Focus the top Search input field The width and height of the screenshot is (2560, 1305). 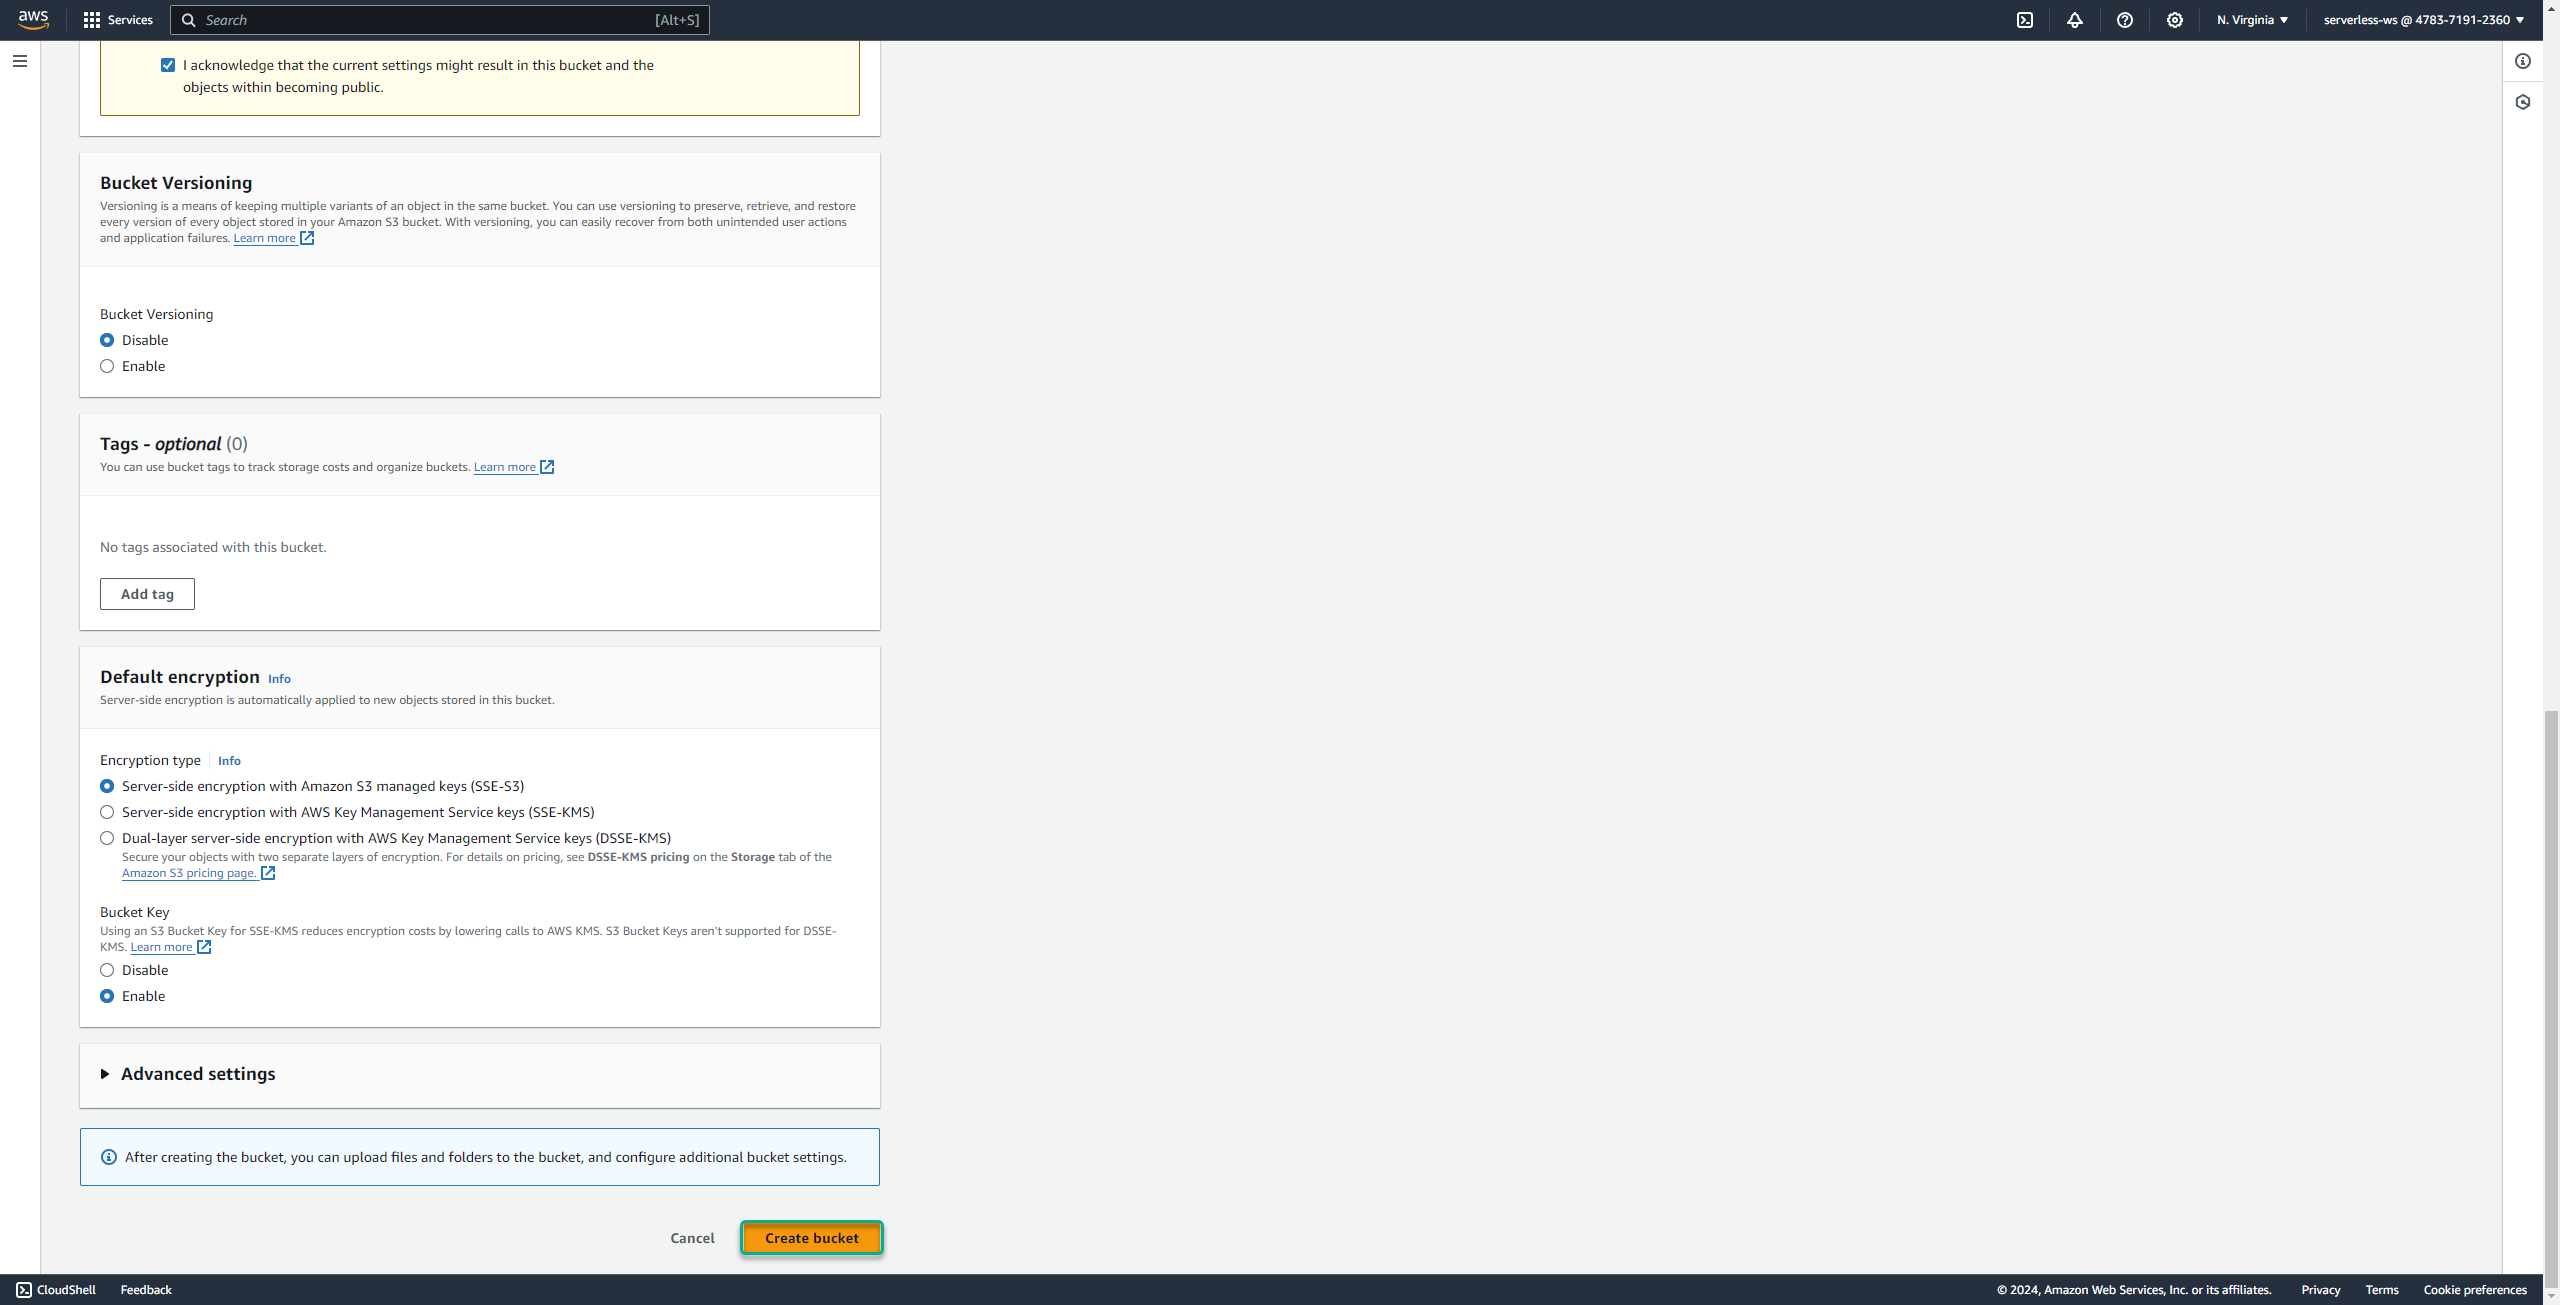coord(440,20)
